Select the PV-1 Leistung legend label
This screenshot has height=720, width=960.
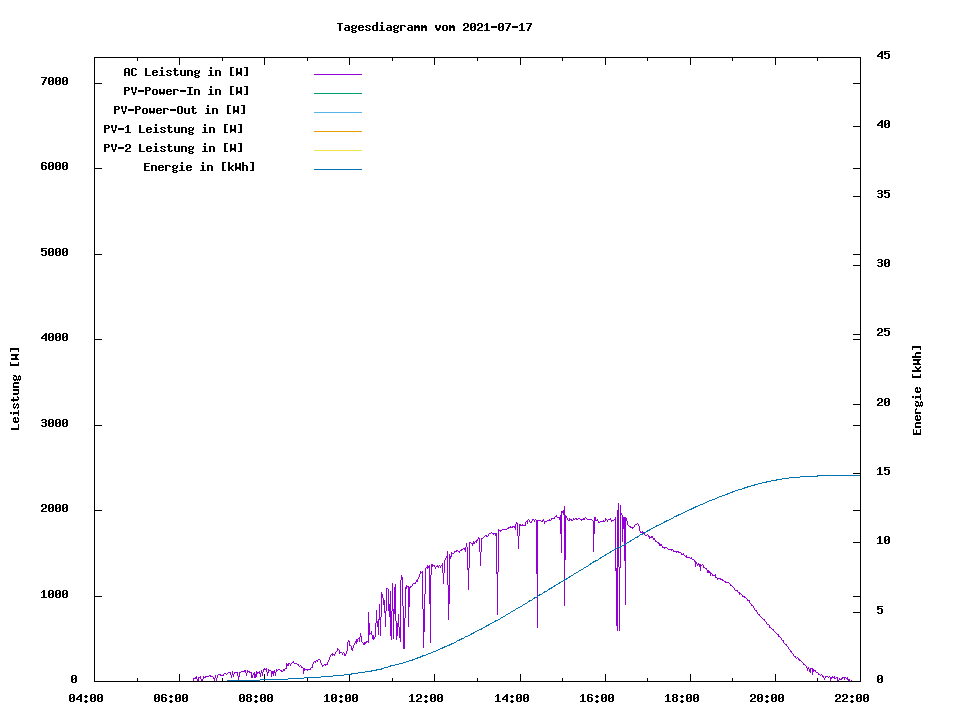(x=173, y=129)
